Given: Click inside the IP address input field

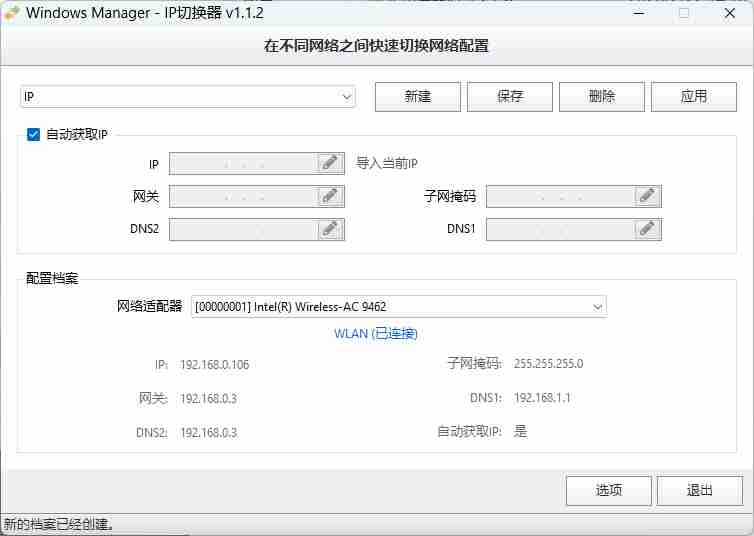Looking at the screenshot, I should pos(243,164).
